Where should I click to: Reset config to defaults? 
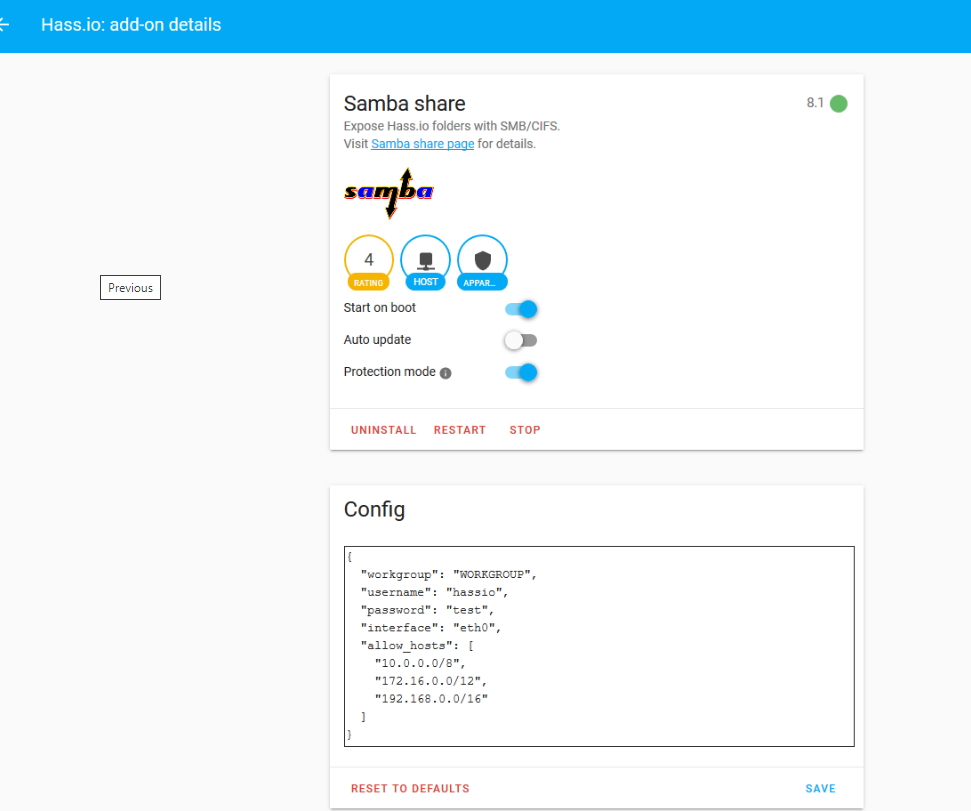tap(410, 788)
